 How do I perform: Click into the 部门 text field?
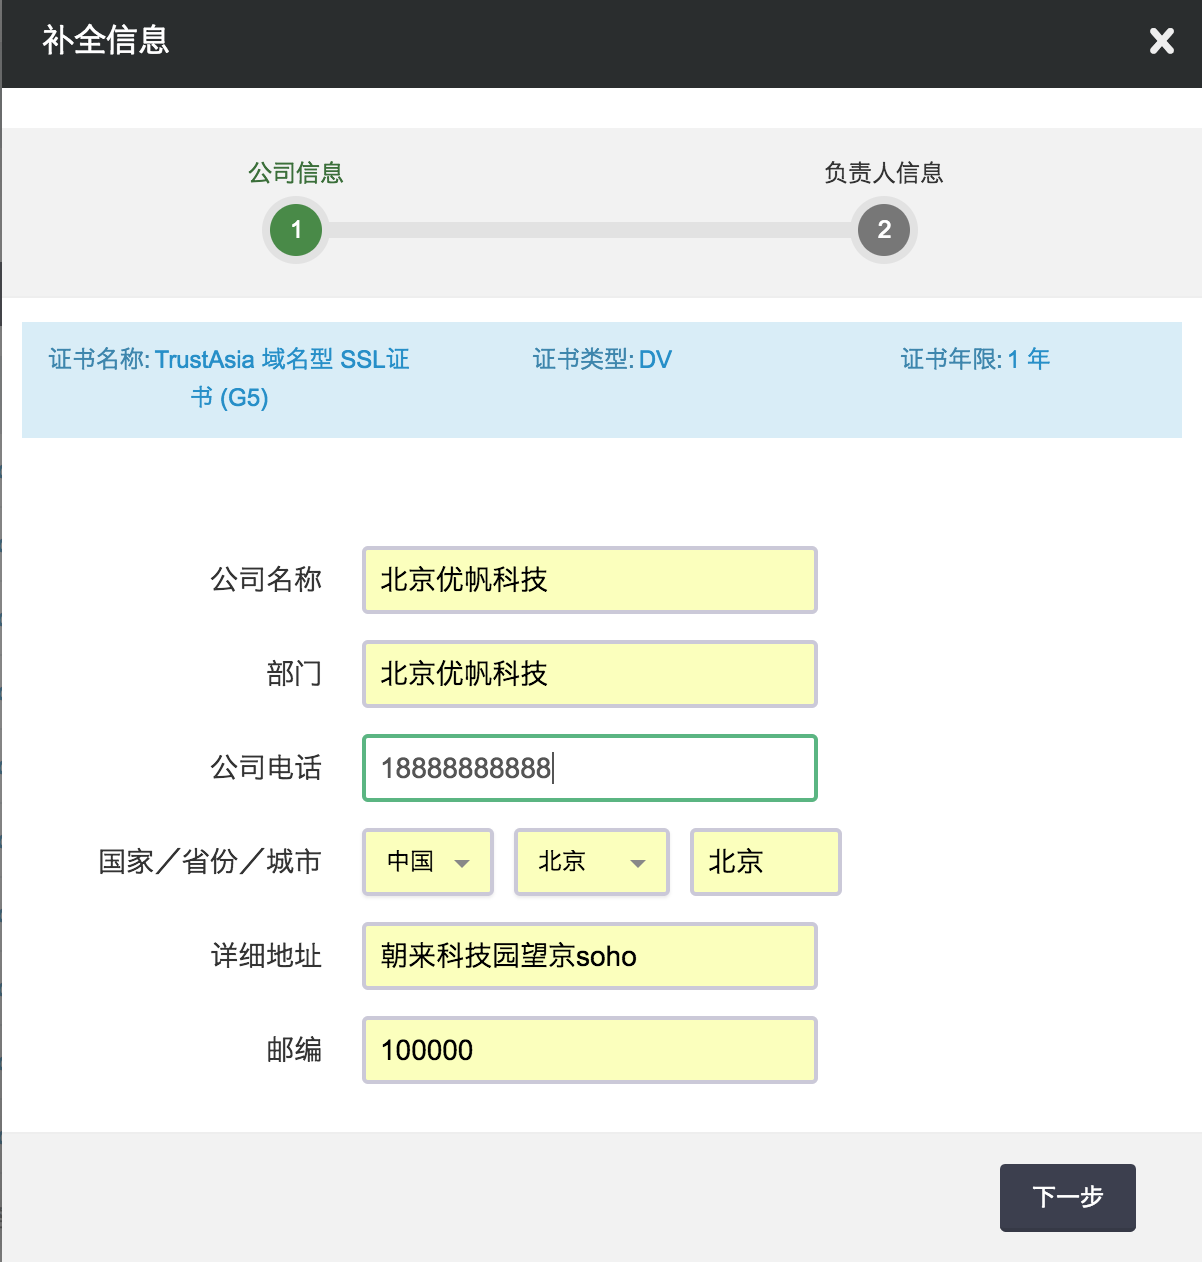coord(589,674)
